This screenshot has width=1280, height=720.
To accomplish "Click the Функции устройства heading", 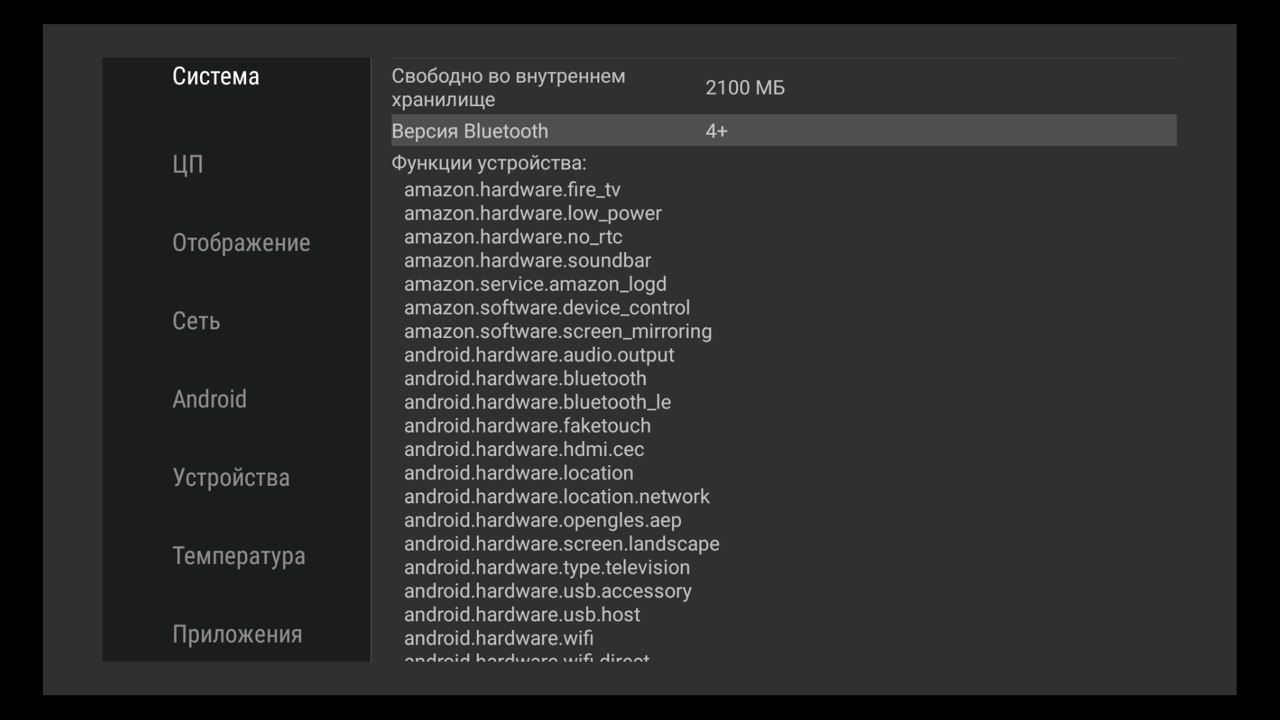I will (x=489, y=163).
